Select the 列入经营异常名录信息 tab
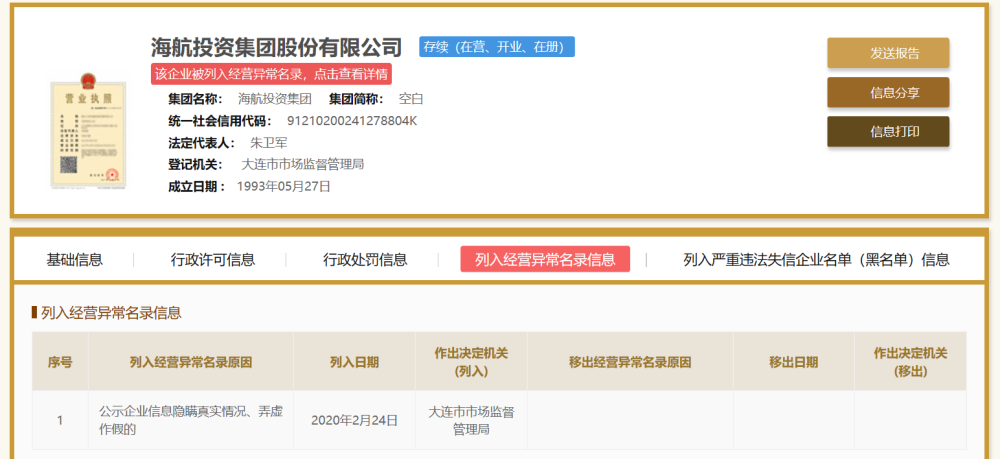Screen dimensions: 1000x459 (545, 259)
